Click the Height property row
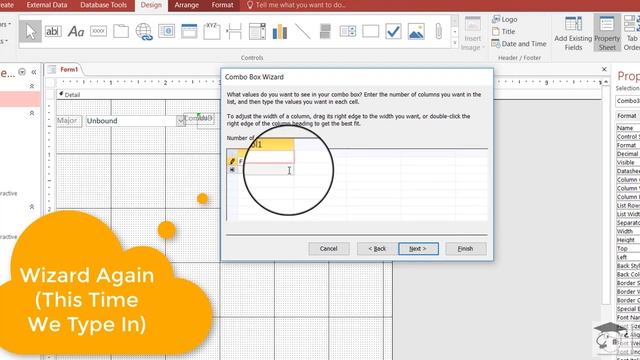This screenshot has height=360, width=640. [x=628, y=240]
